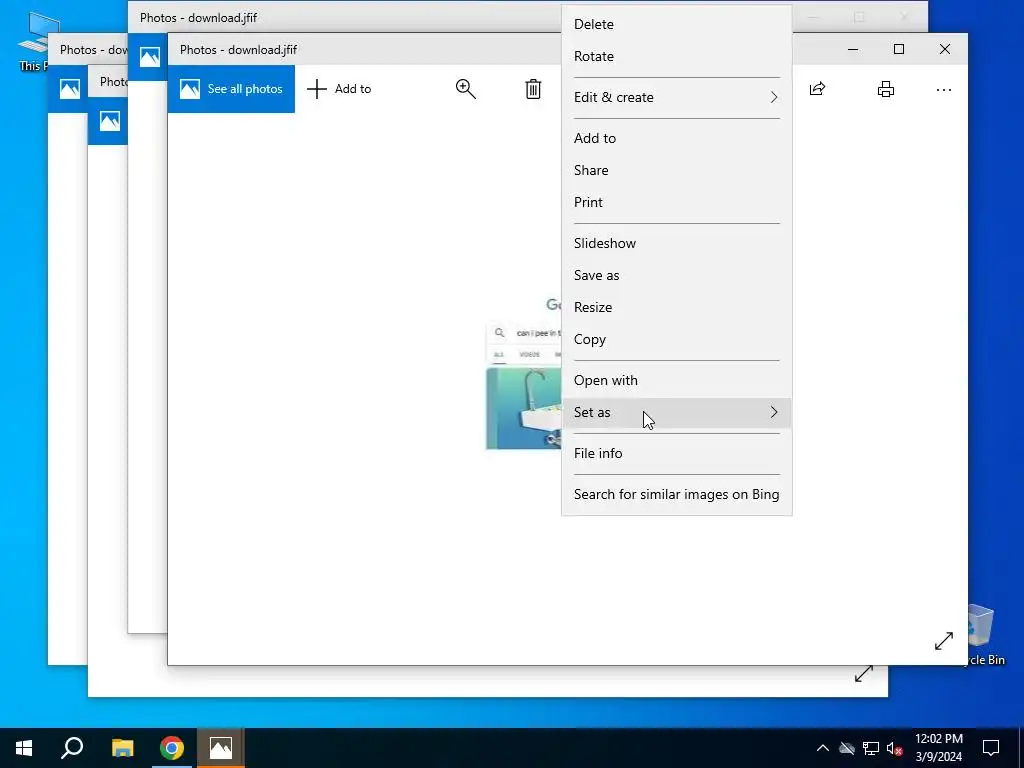The image size is (1024, 768).
Task: Click the OneDrive cloud tray icon
Action: (x=847, y=748)
